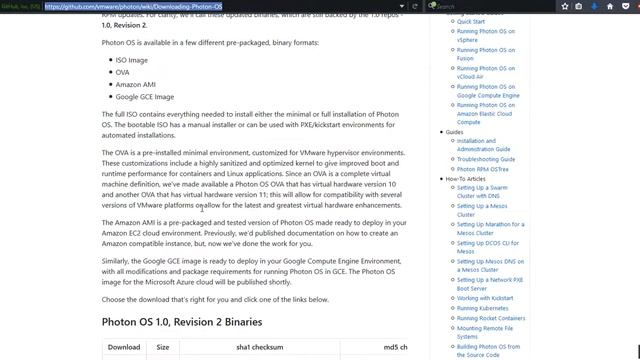This screenshot has width=640, height=360.
Task: Go to the Firefox home page icon
Action: (x=610, y=6)
